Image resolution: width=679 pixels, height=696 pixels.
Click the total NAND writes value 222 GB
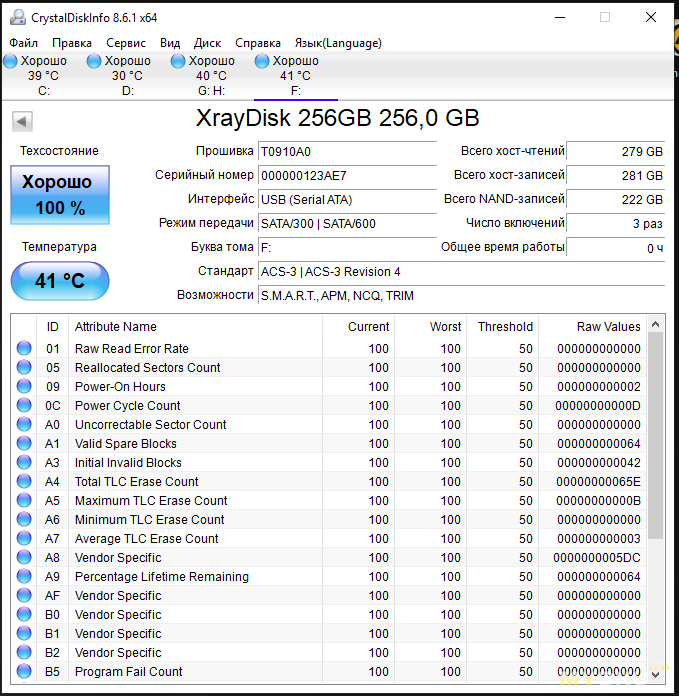[x=616, y=199]
